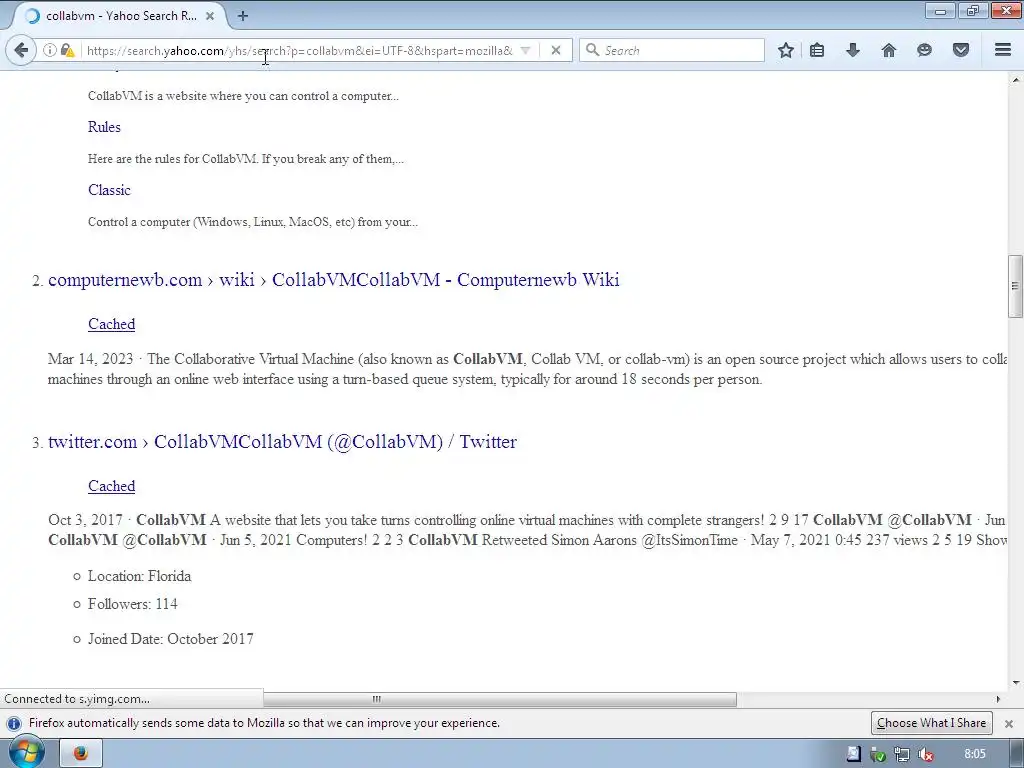Open the Firefox hamburger menu

click(1003, 50)
